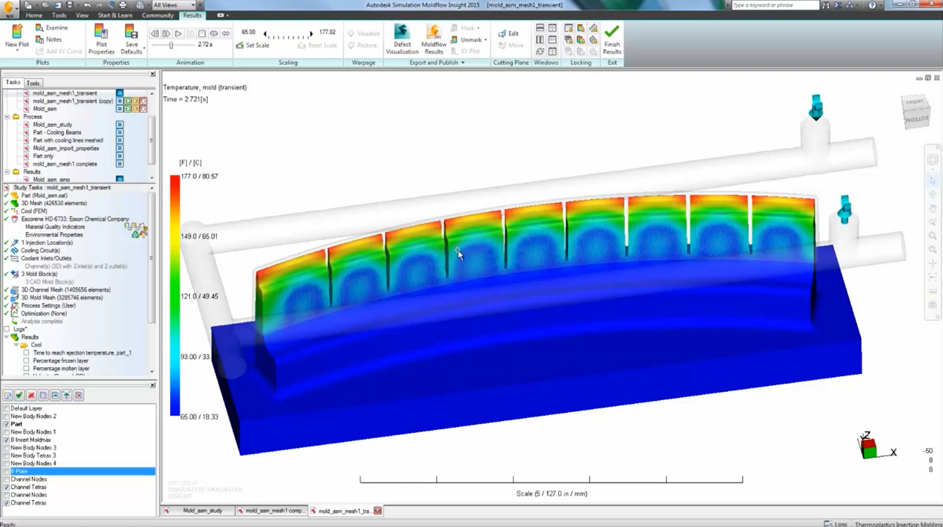Open the View ribbon tab

82,15
